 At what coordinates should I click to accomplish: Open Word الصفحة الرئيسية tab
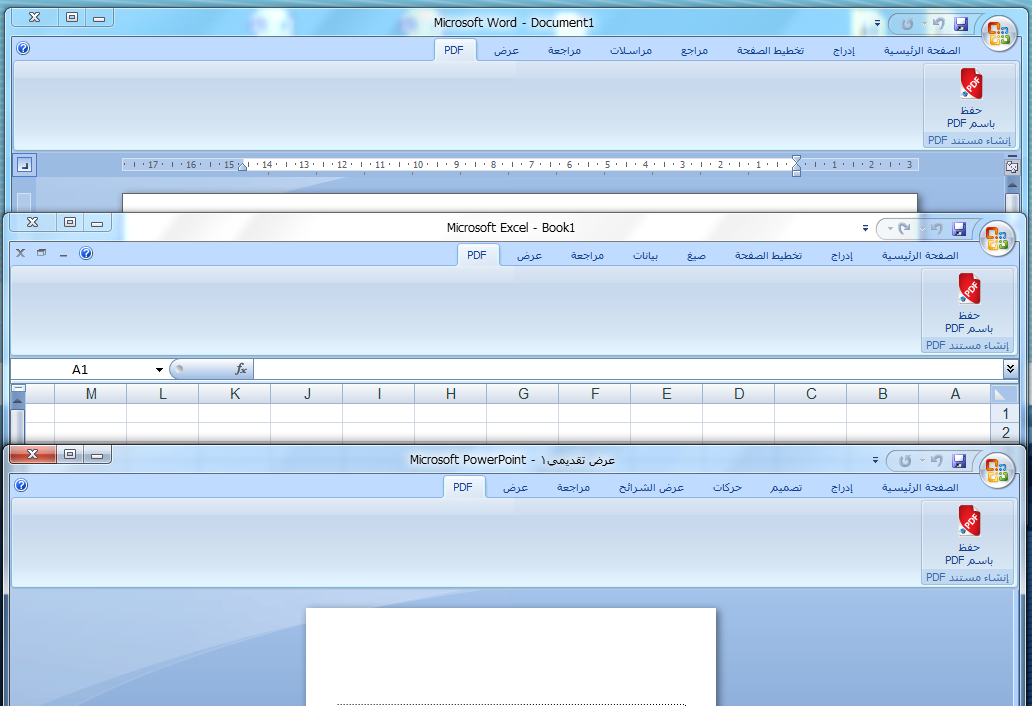coord(921,51)
